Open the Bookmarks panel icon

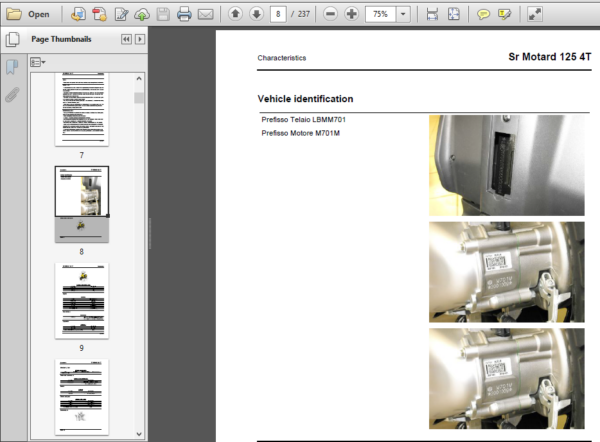click(x=12, y=67)
